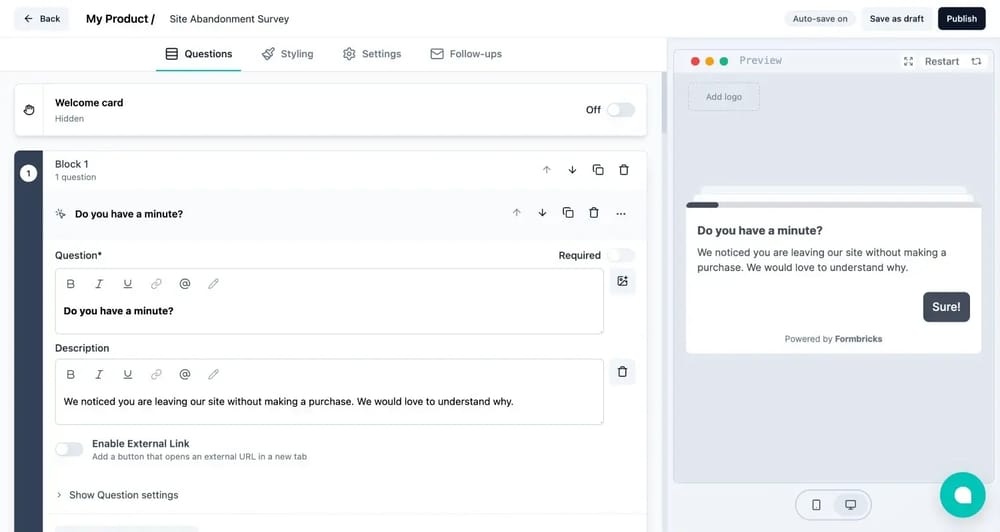Switch preview to mobile device icon
Image resolution: width=1000 pixels, height=532 pixels.
(x=816, y=505)
